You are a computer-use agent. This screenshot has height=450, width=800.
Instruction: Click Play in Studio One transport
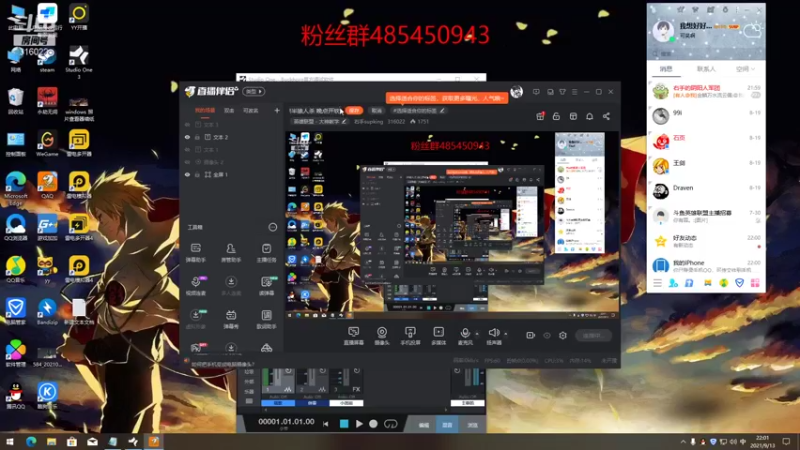click(359, 423)
